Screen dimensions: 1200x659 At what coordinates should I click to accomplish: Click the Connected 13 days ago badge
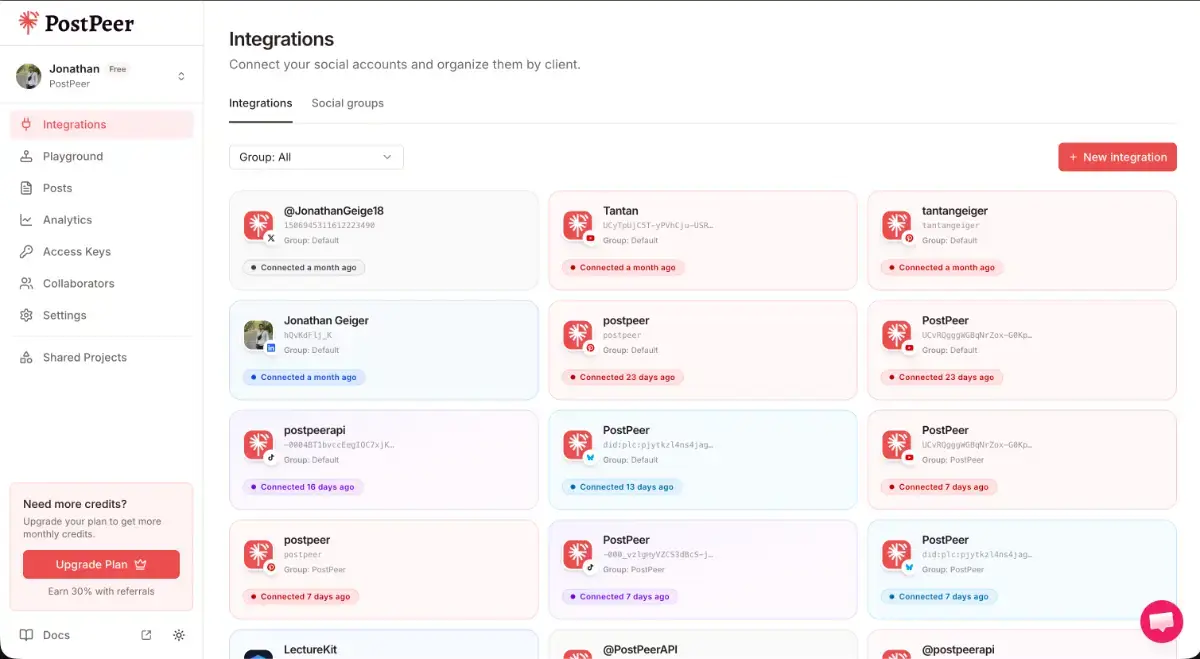click(622, 487)
